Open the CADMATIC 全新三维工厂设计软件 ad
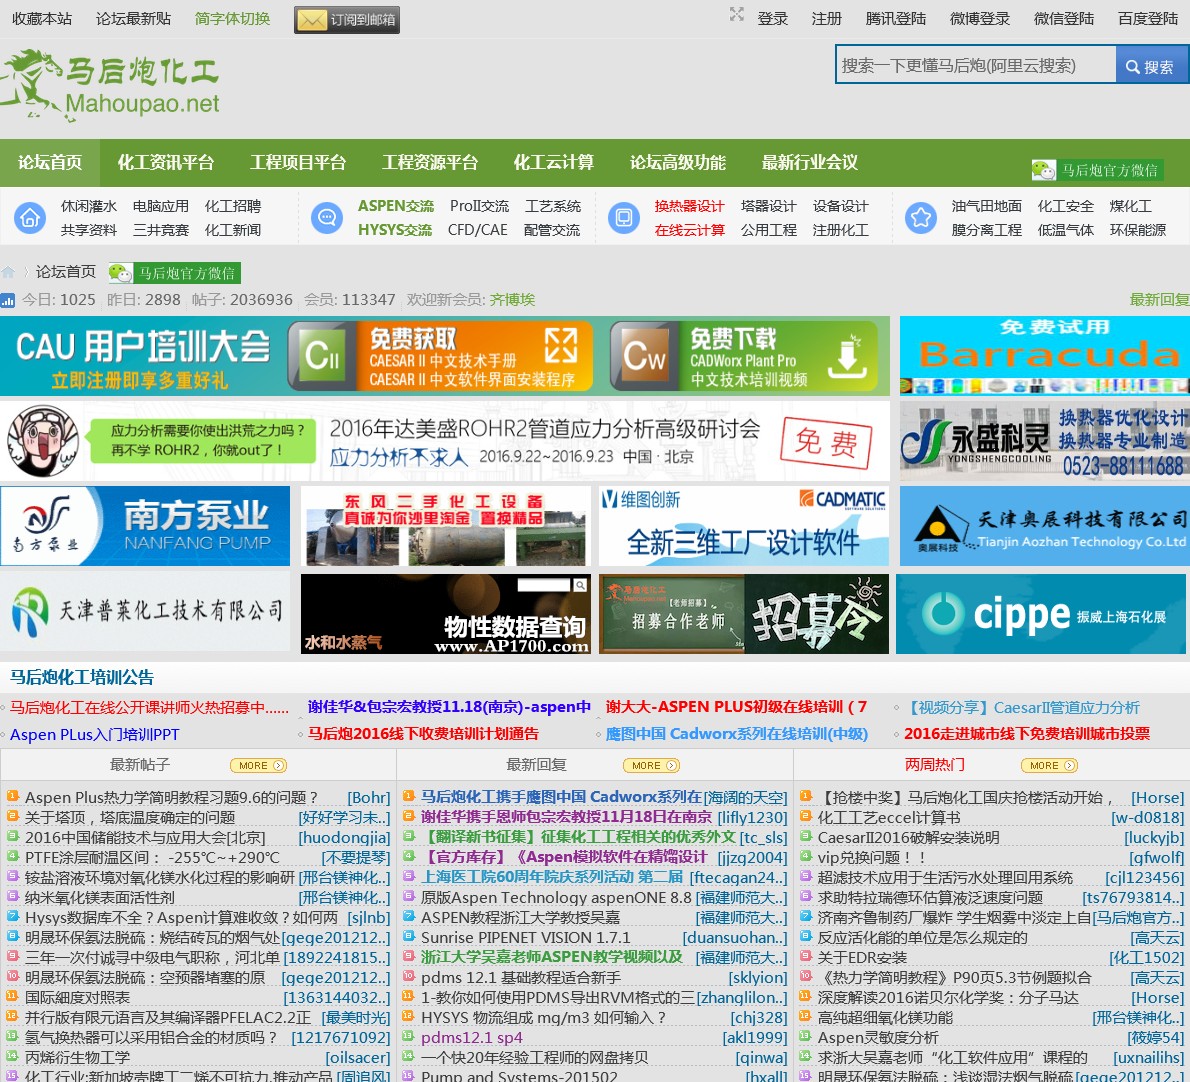1190x1082 pixels. [744, 526]
